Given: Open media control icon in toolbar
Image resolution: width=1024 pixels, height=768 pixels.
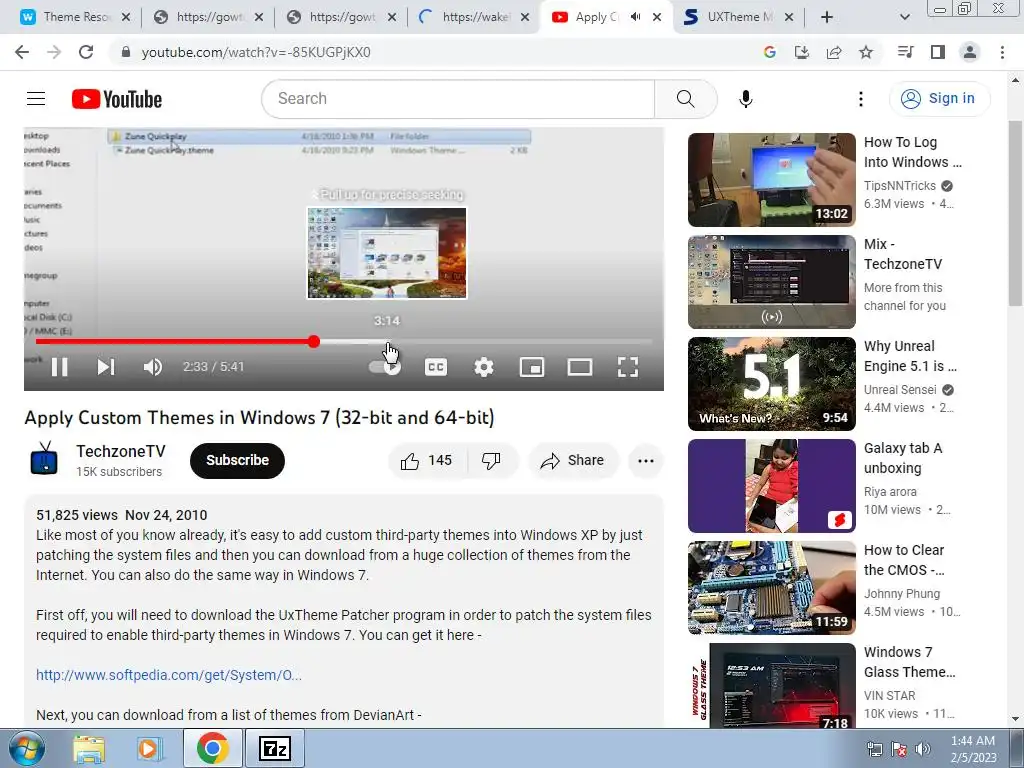Looking at the screenshot, I should click(905, 52).
